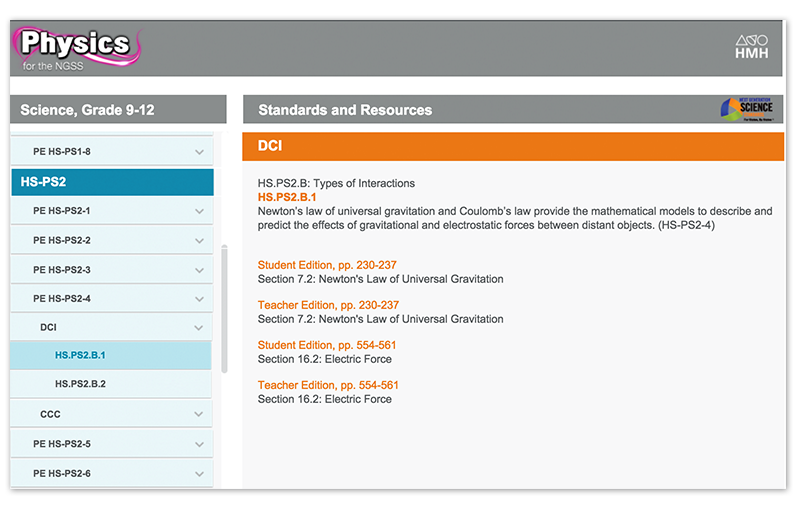
Task: Open Teacher Edition pp. 230-237 link
Action: pyautogui.click(x=328, y=305)
